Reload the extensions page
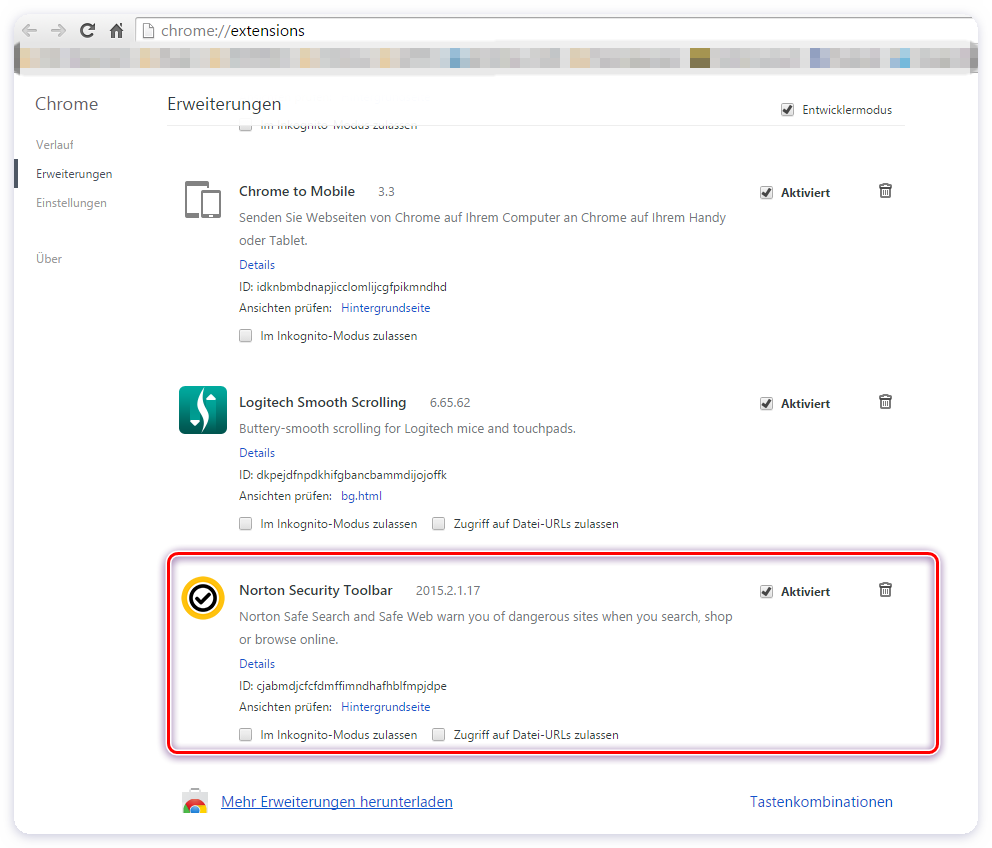The image size is (992, 848). (x=87, y=30)
